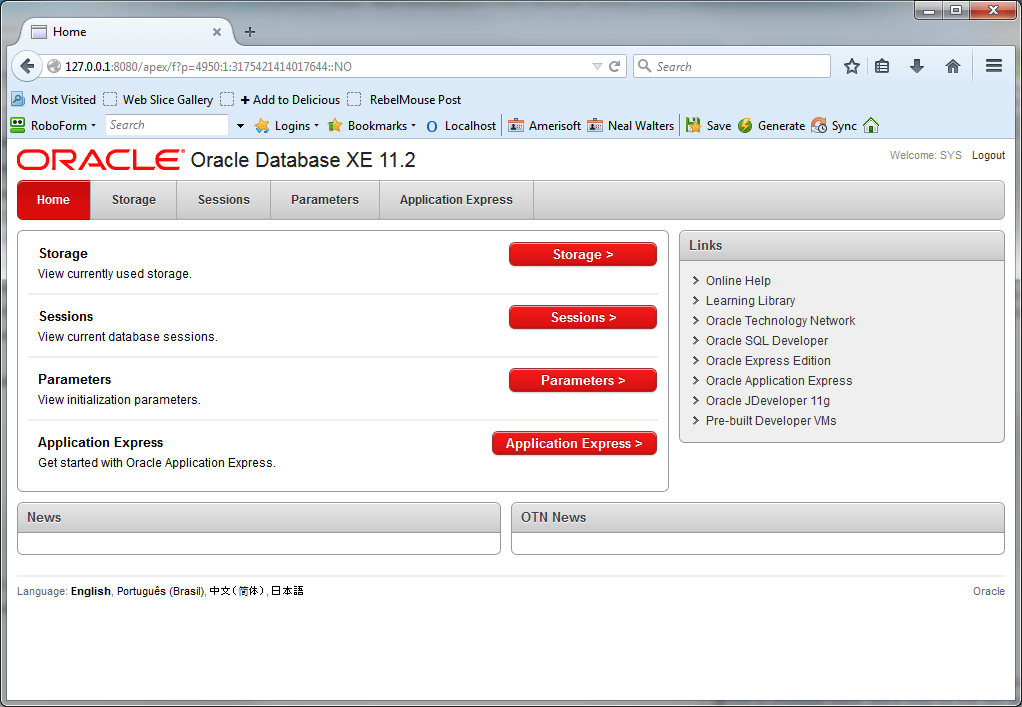Select English language link

pyautogui.click(x=91, y=591)
